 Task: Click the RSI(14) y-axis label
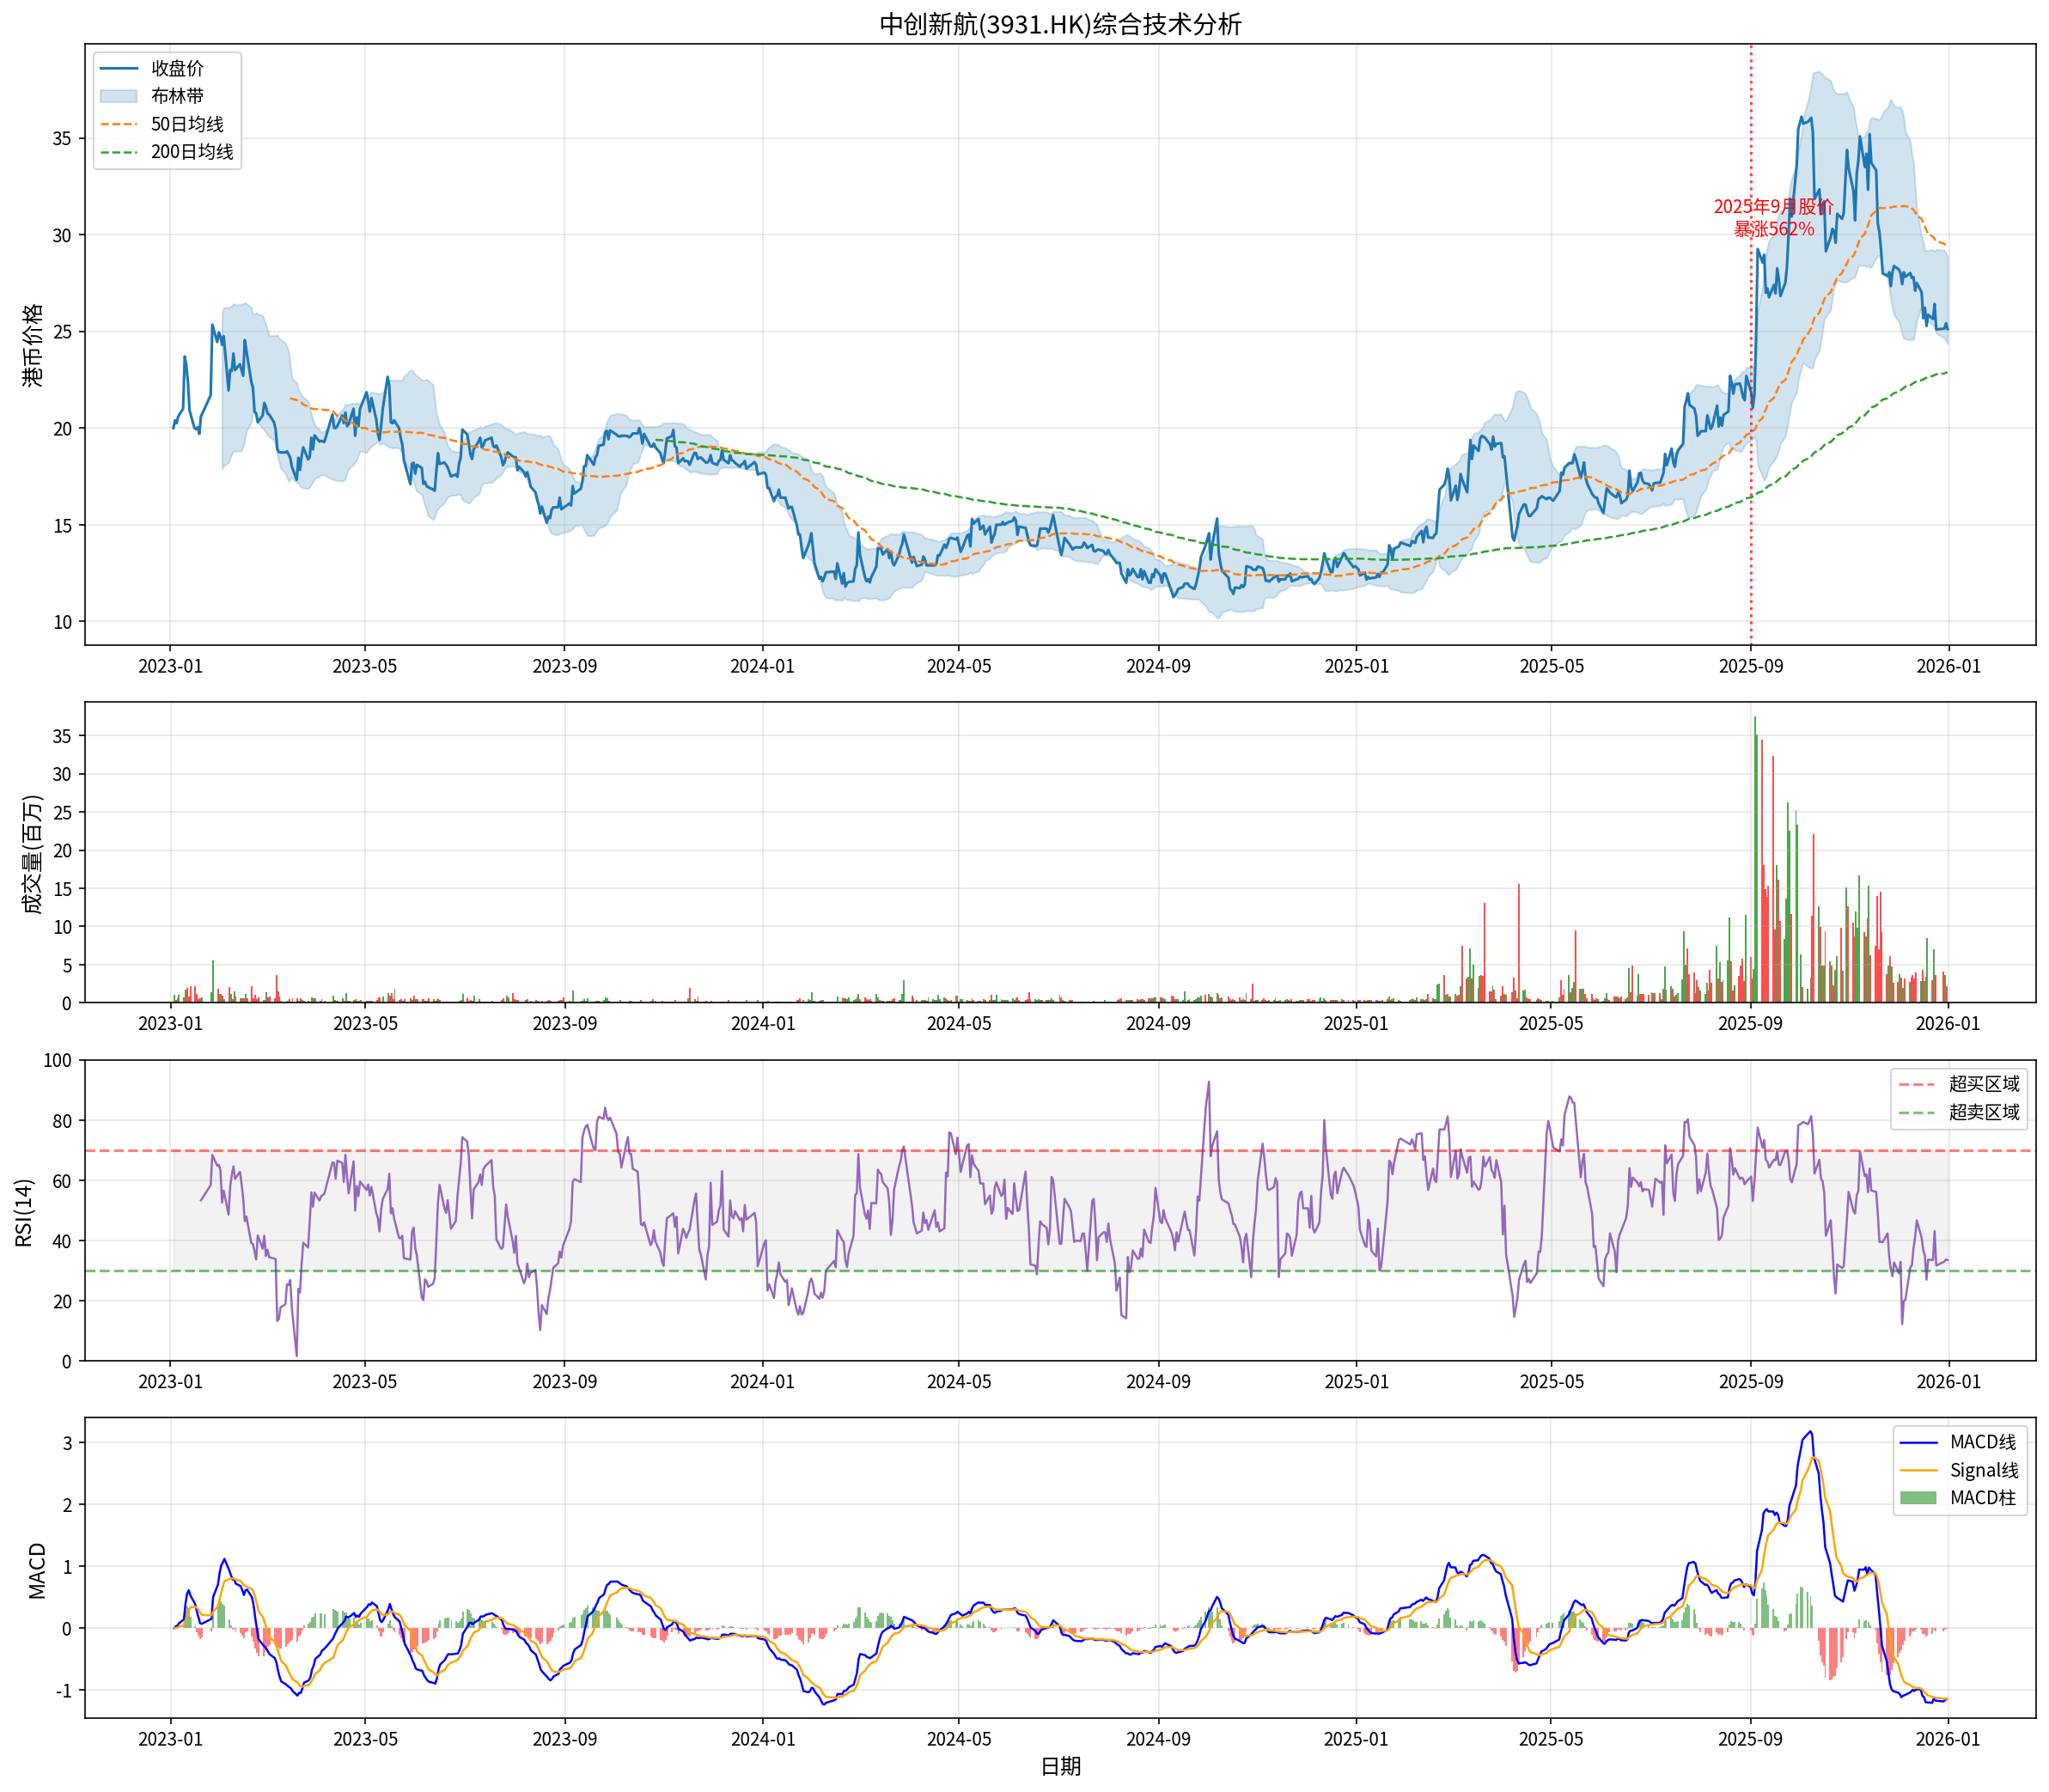pyautogui.click(x=24, y=1212)
